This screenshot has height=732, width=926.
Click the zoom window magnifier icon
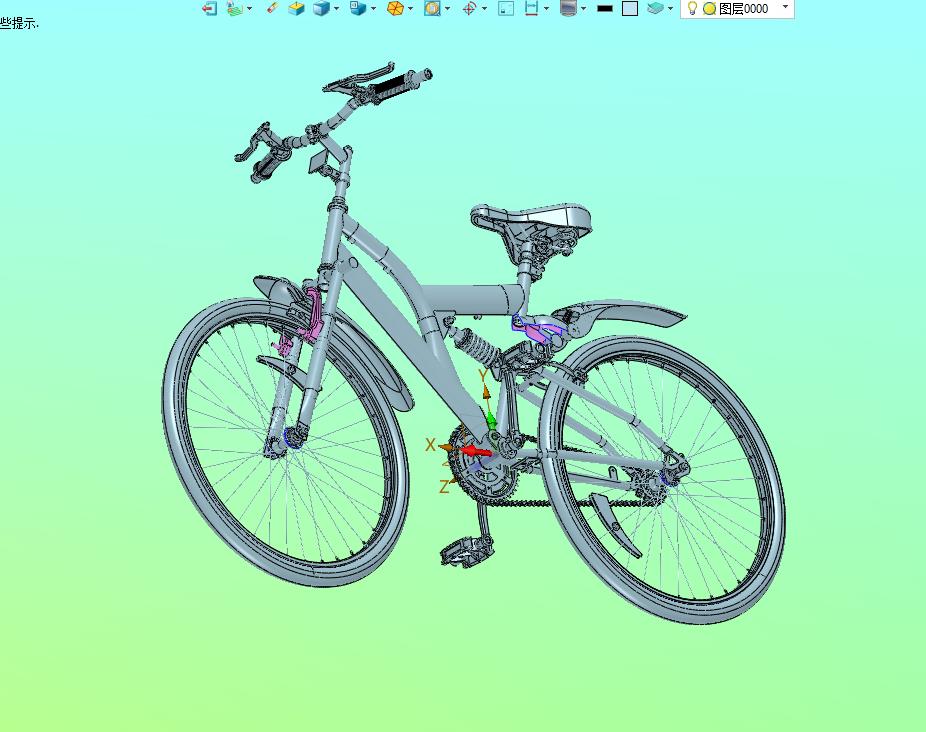coord(432,8)
